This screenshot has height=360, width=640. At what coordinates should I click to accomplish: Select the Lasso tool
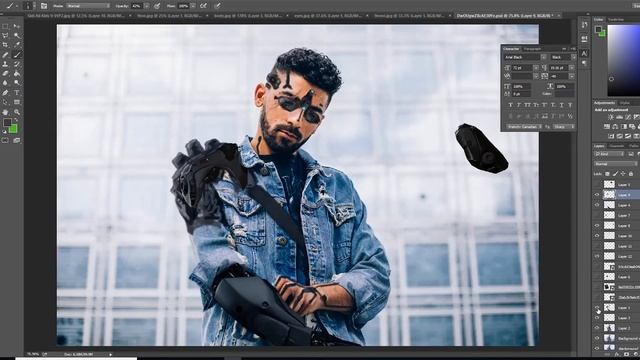[5, 36]
